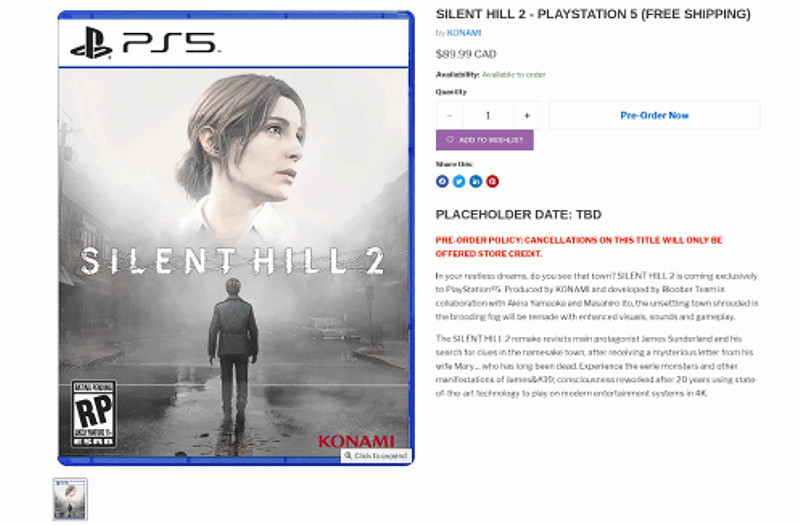Screen dimensions: 800x525
Task: Increase quantity with plus button
Action: [527, 115]
